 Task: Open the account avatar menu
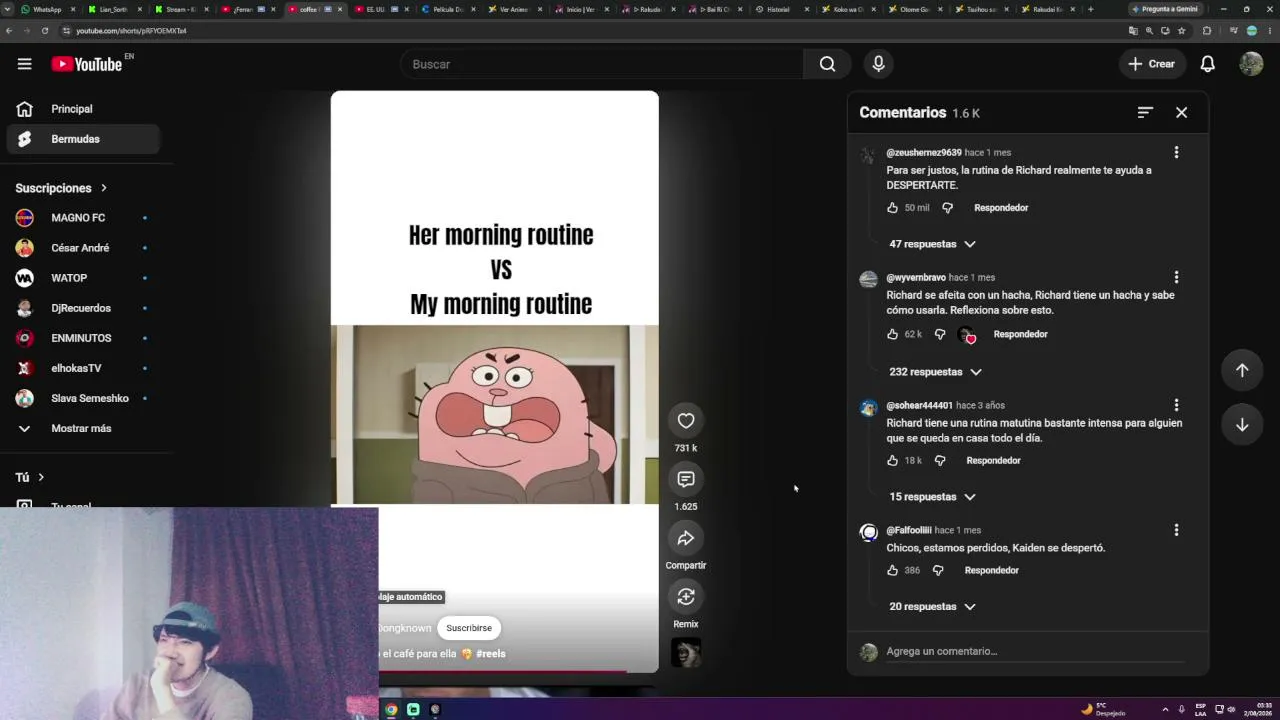[1251, 64]
